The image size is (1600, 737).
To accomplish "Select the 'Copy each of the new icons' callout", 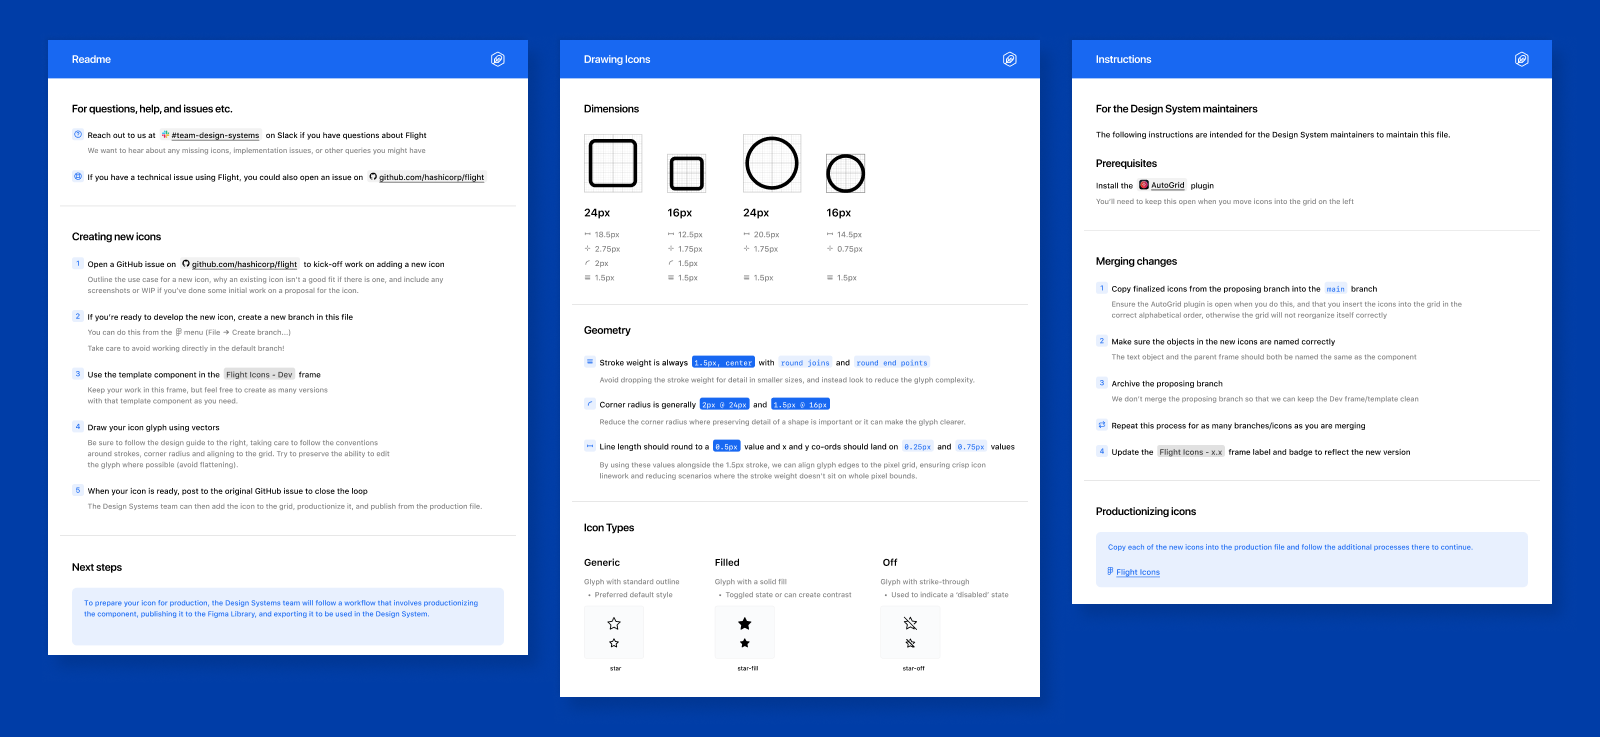I will click(1312, 560).
